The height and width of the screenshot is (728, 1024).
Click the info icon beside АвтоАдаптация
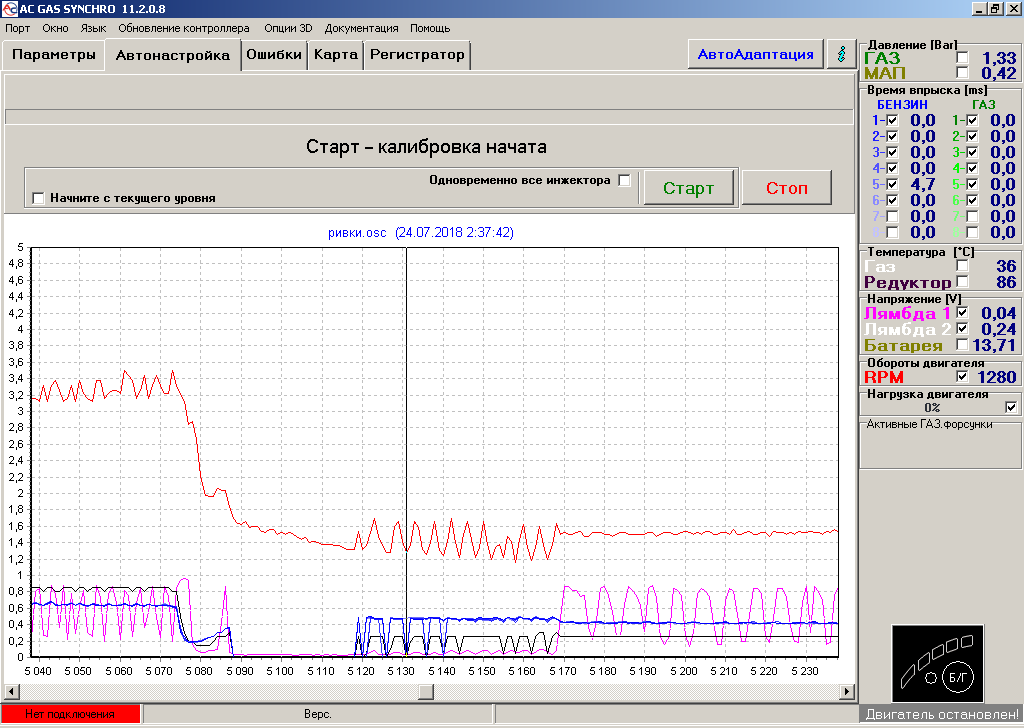tap(841, 54)
